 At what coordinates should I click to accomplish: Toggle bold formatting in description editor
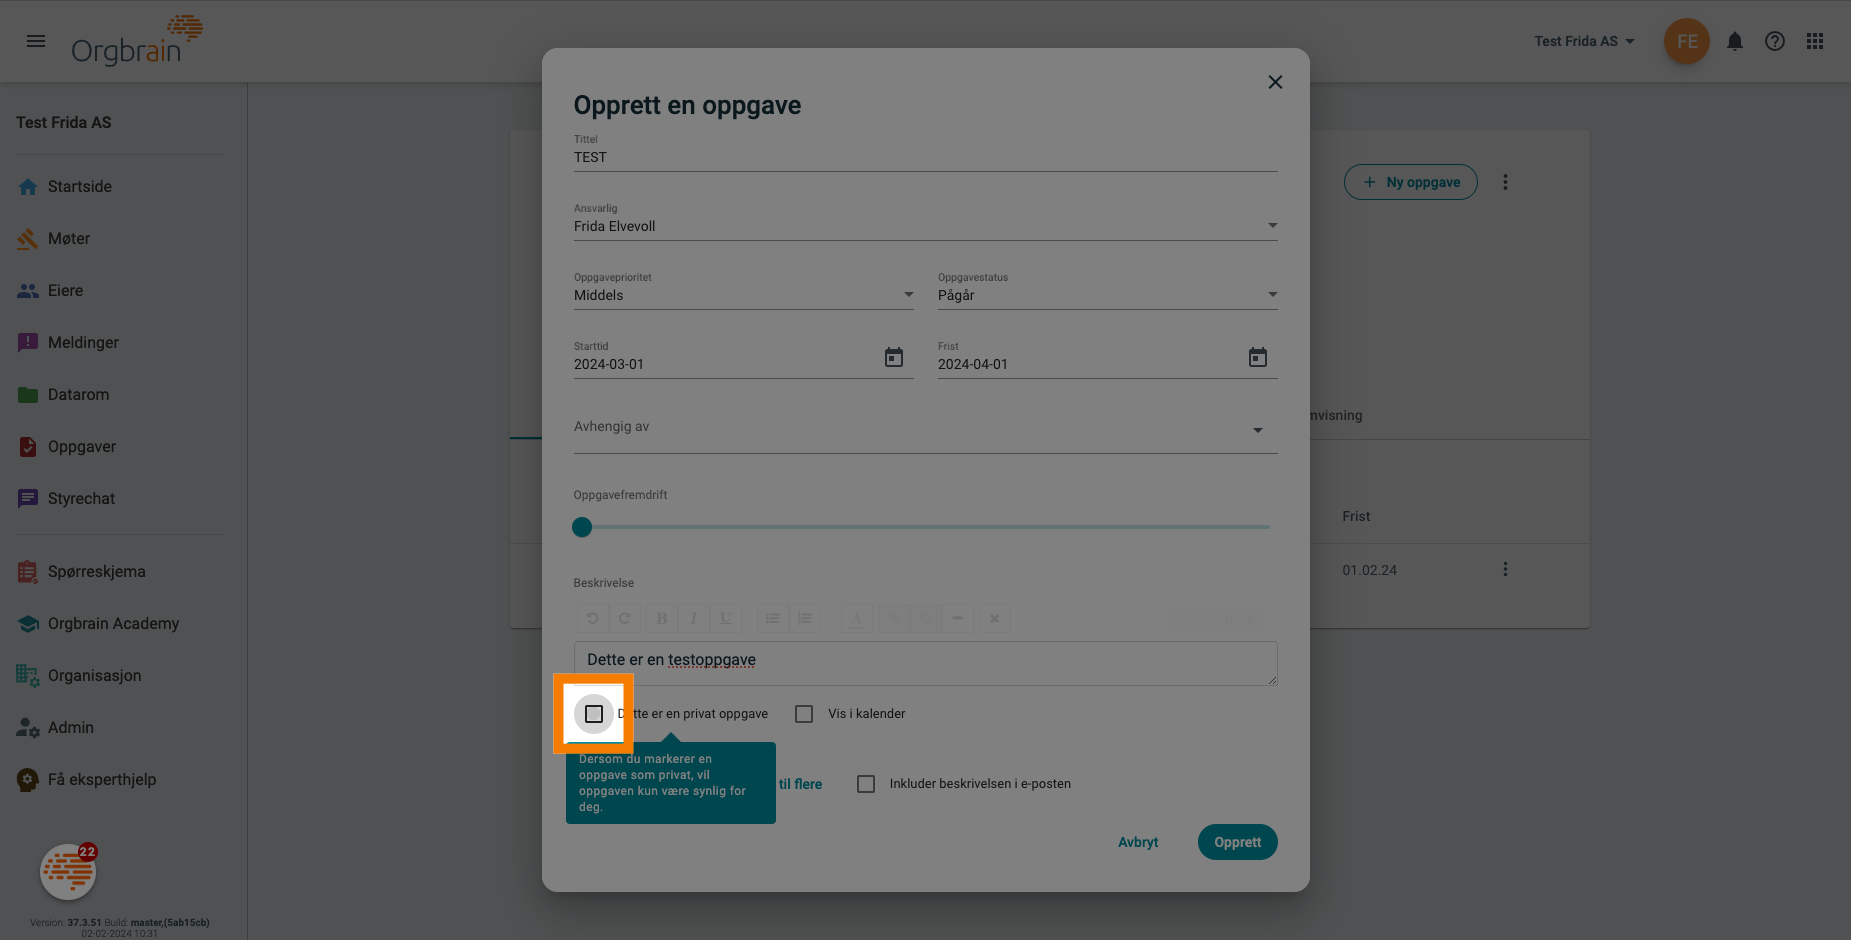pyautogui.click(x=661, y=618)
